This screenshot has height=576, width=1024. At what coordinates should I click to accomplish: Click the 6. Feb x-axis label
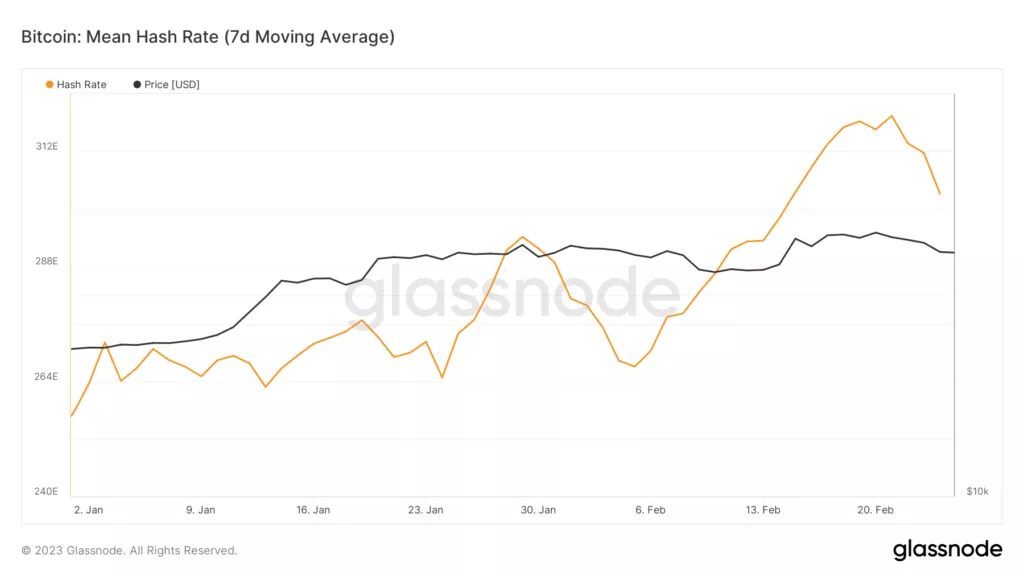tap(650, 510)
